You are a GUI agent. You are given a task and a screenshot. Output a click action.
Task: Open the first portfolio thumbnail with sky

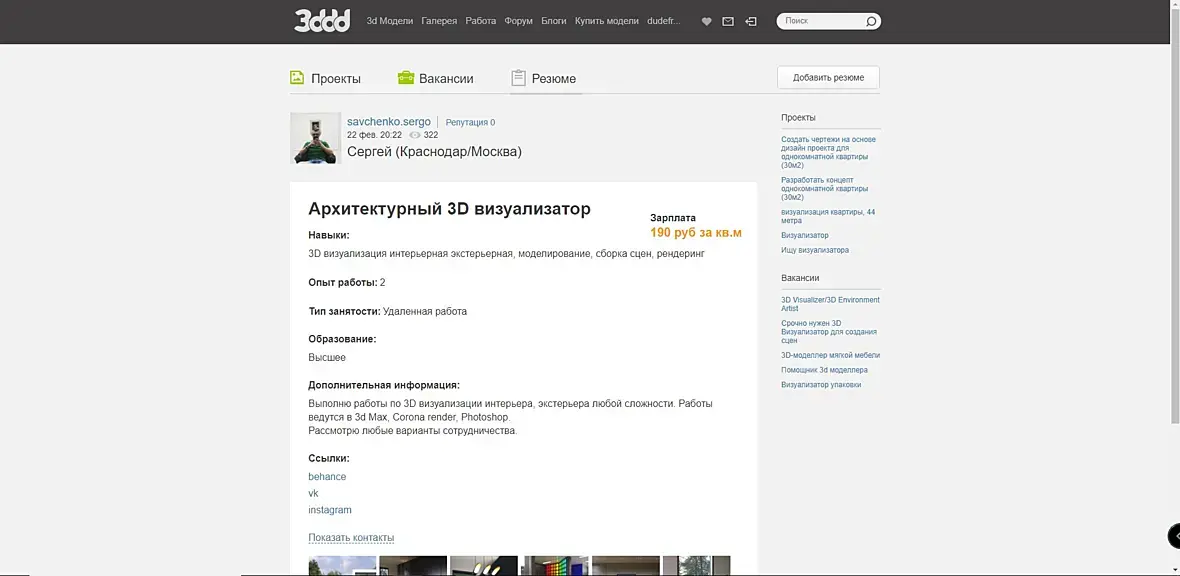342,565
